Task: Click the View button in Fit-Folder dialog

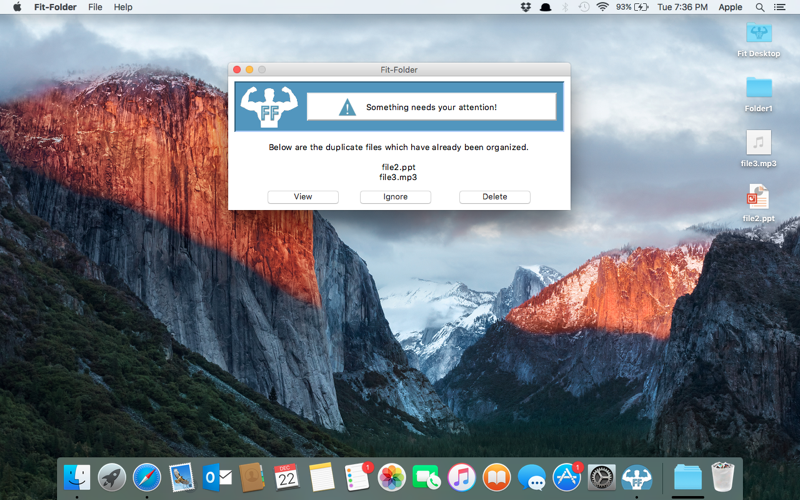Action: [x=303, y=197]
